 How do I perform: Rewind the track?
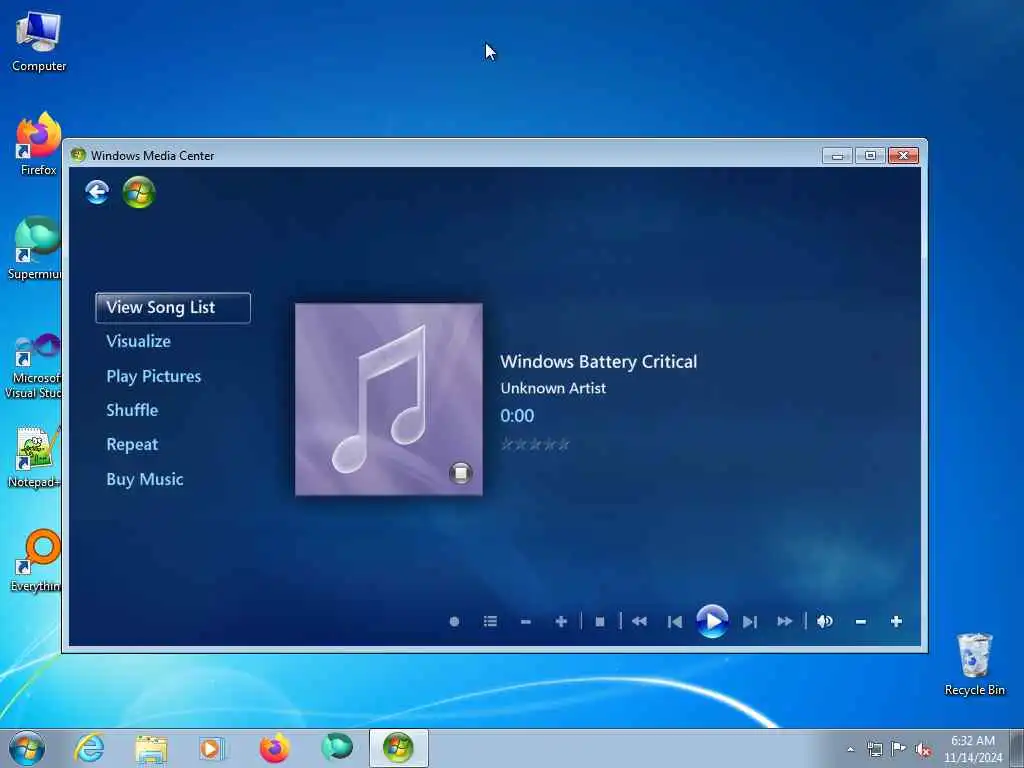(639, 622)
